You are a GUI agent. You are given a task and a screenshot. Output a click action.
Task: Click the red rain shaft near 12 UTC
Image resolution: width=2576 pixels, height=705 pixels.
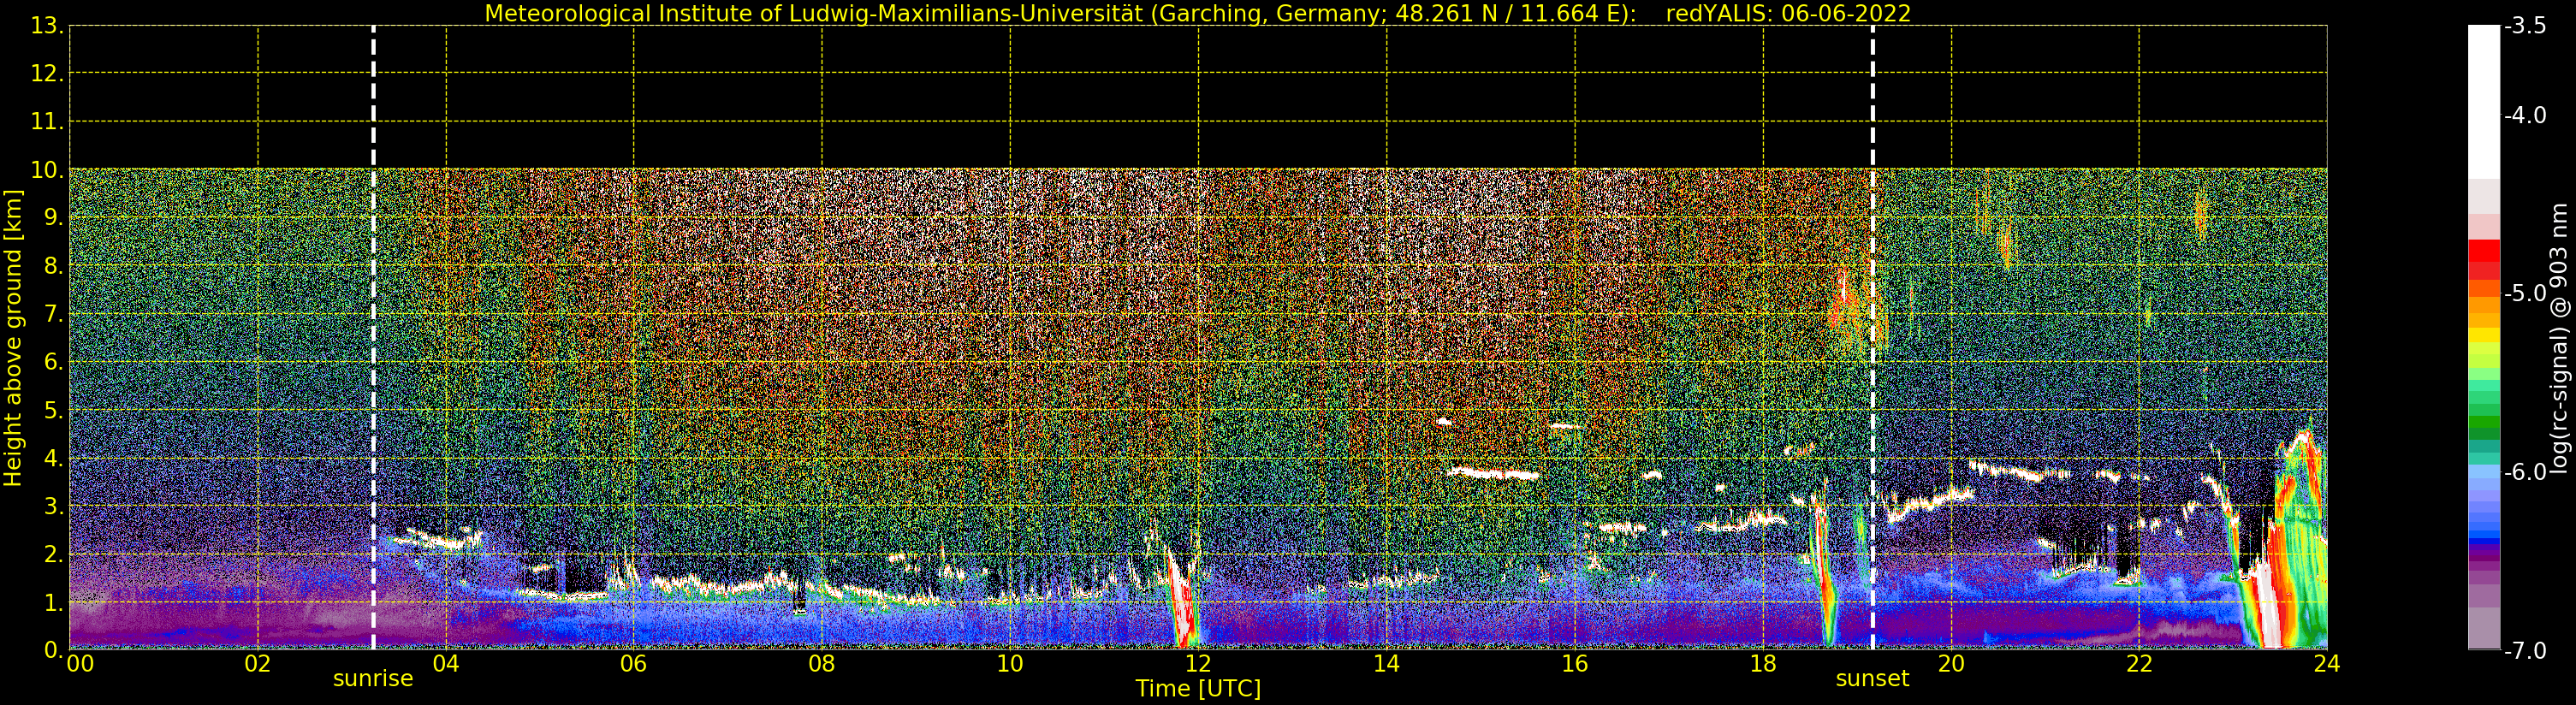point(1182,600)
